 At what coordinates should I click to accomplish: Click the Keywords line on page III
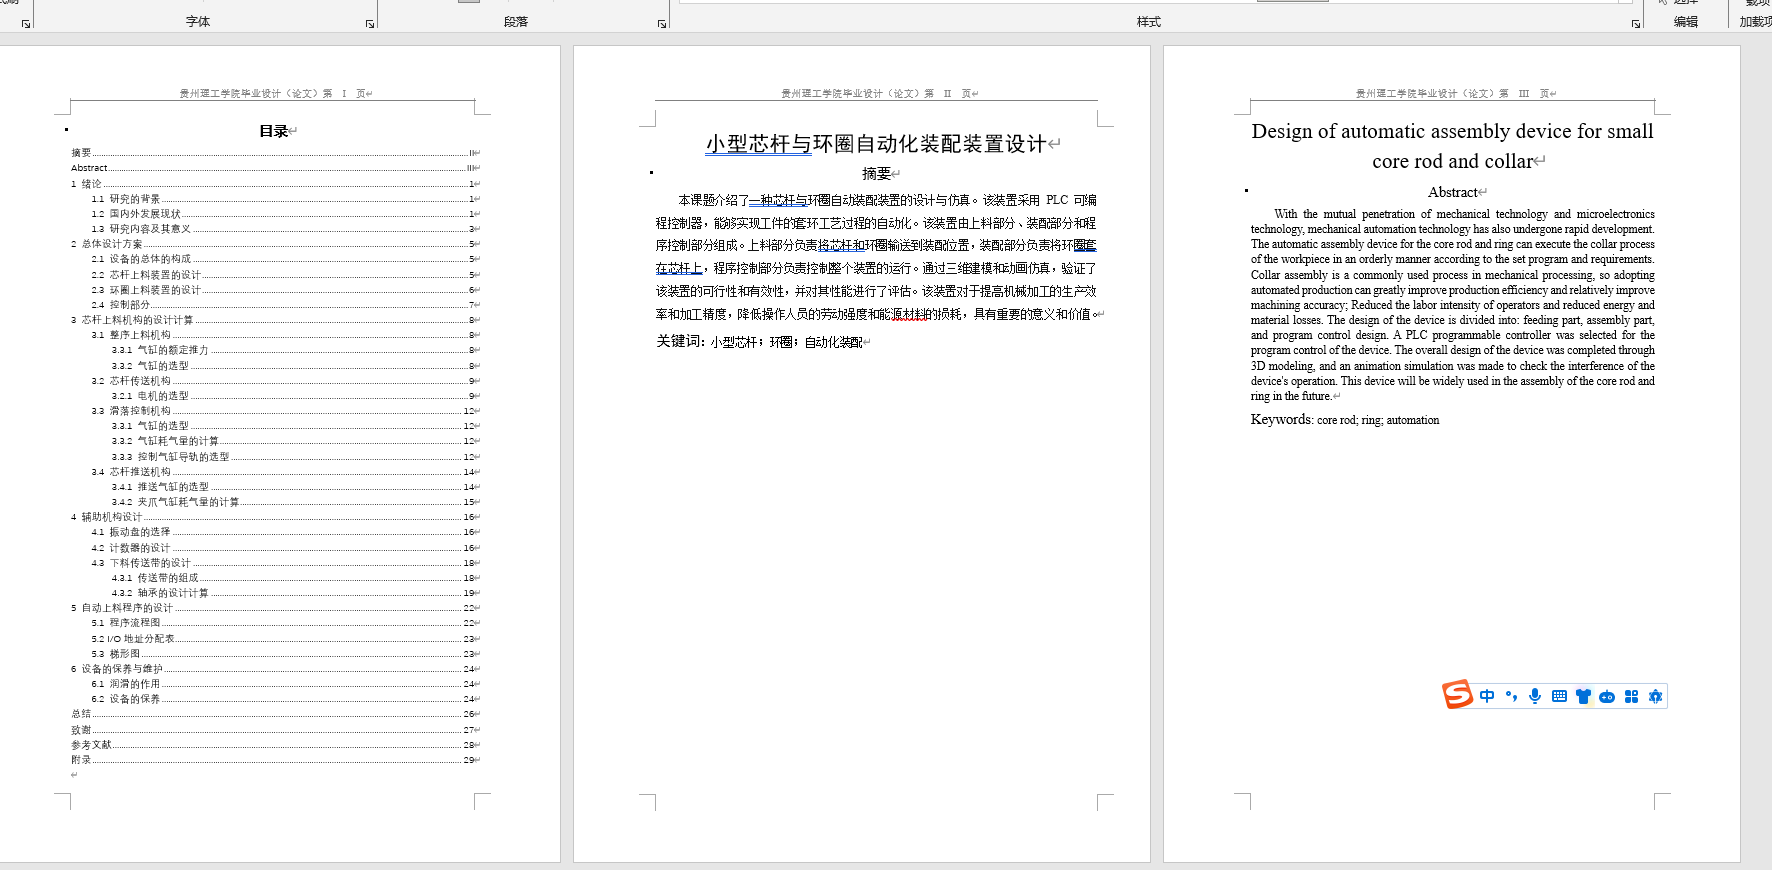click(1345, 420)
